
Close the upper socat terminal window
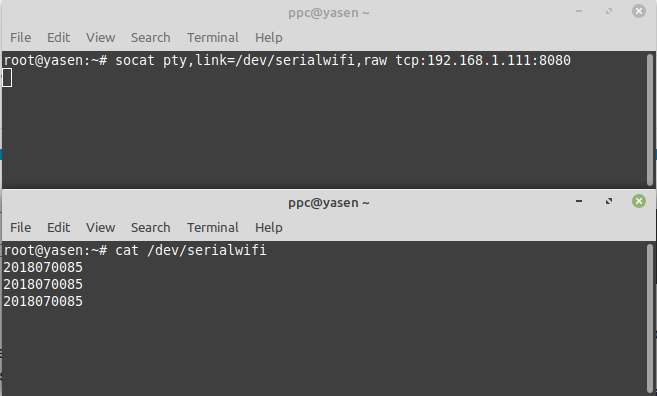(639, 11)
